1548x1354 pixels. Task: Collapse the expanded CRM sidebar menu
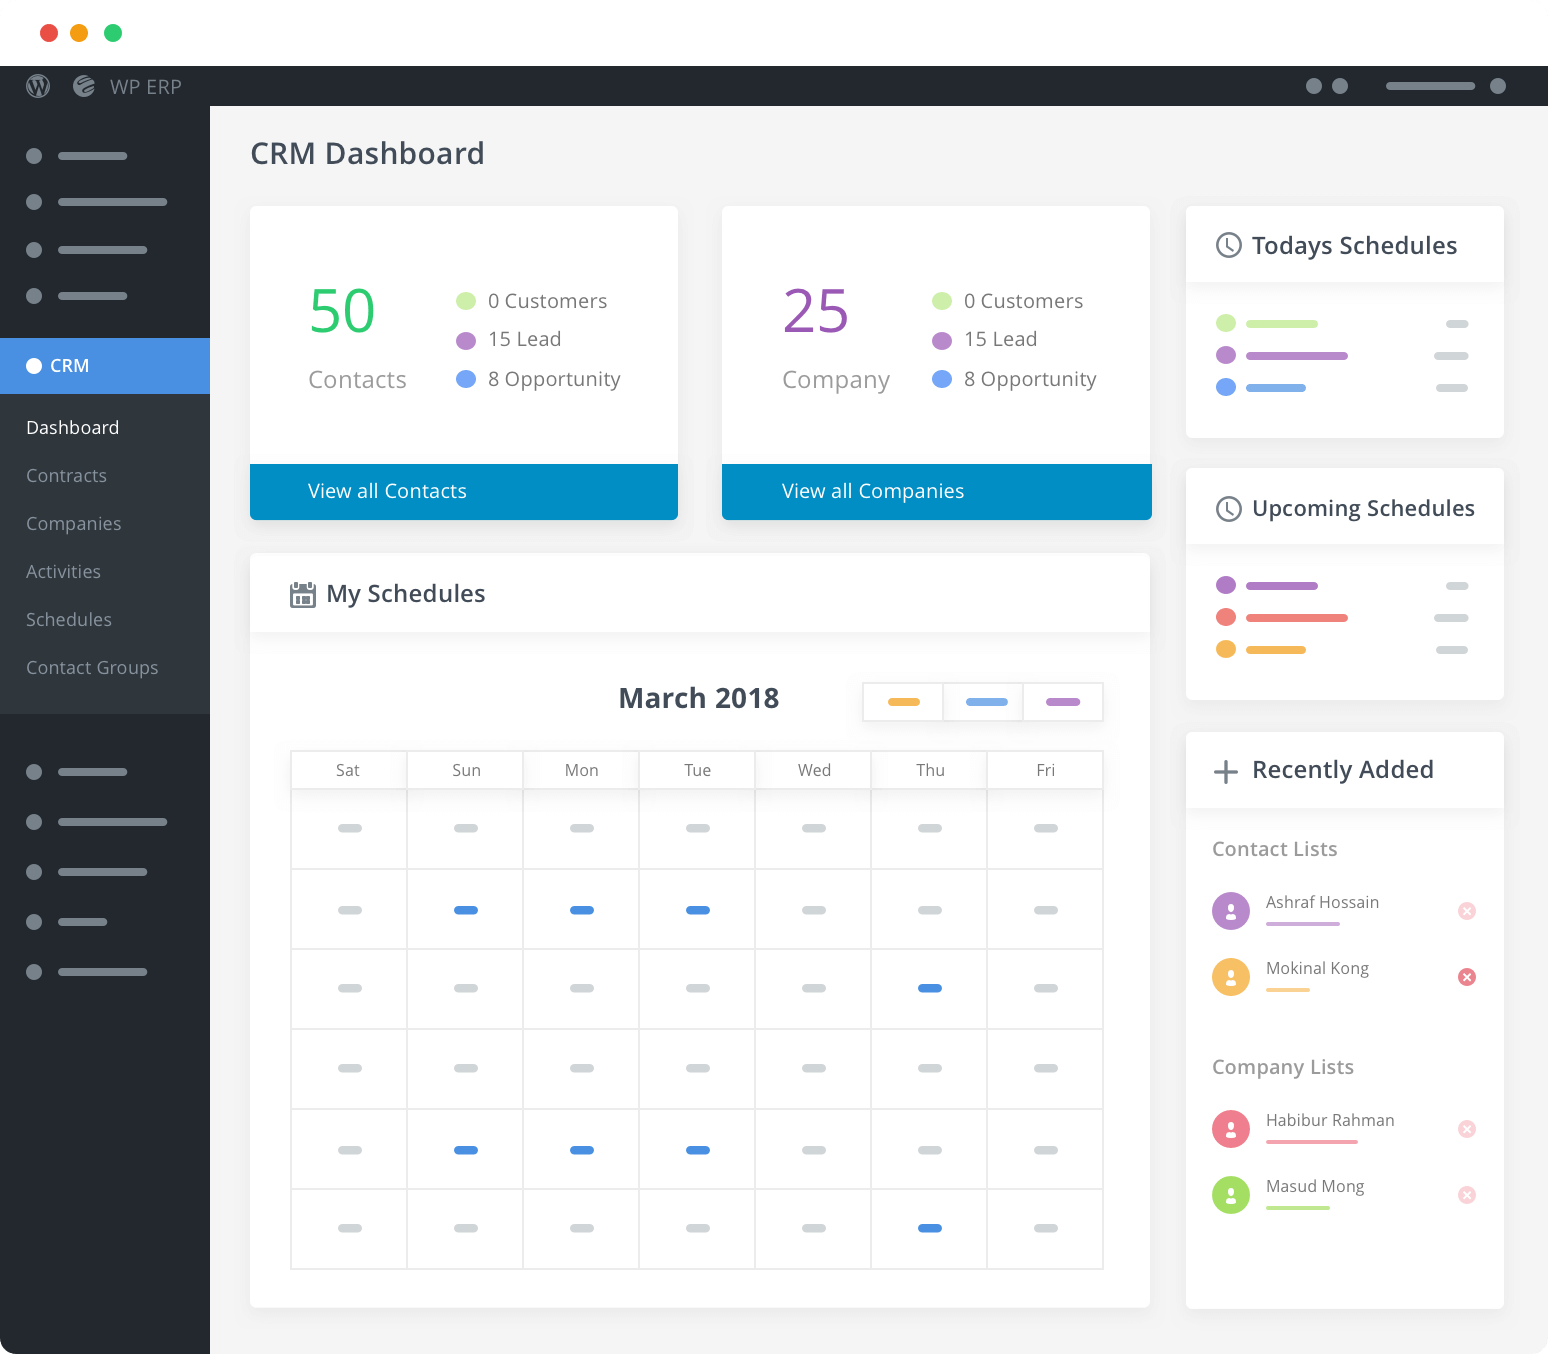point(70,366)
